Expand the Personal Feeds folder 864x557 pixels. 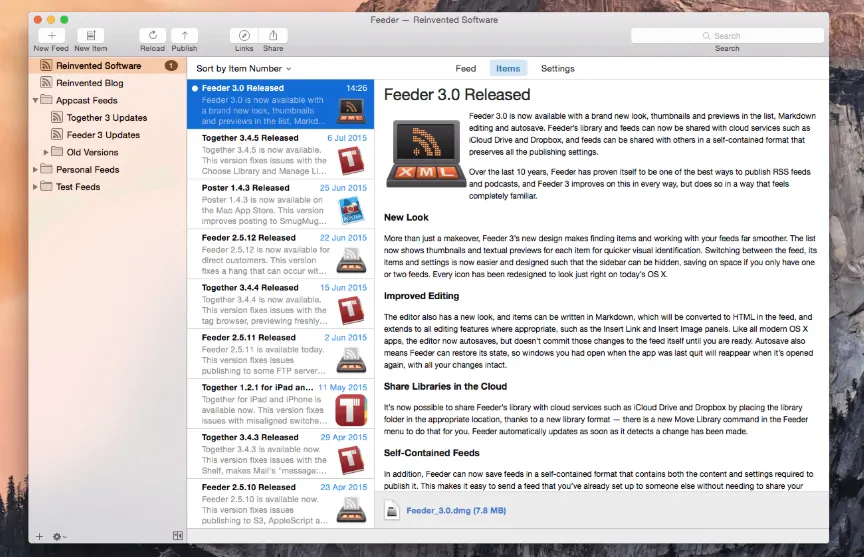click(35, 169)
